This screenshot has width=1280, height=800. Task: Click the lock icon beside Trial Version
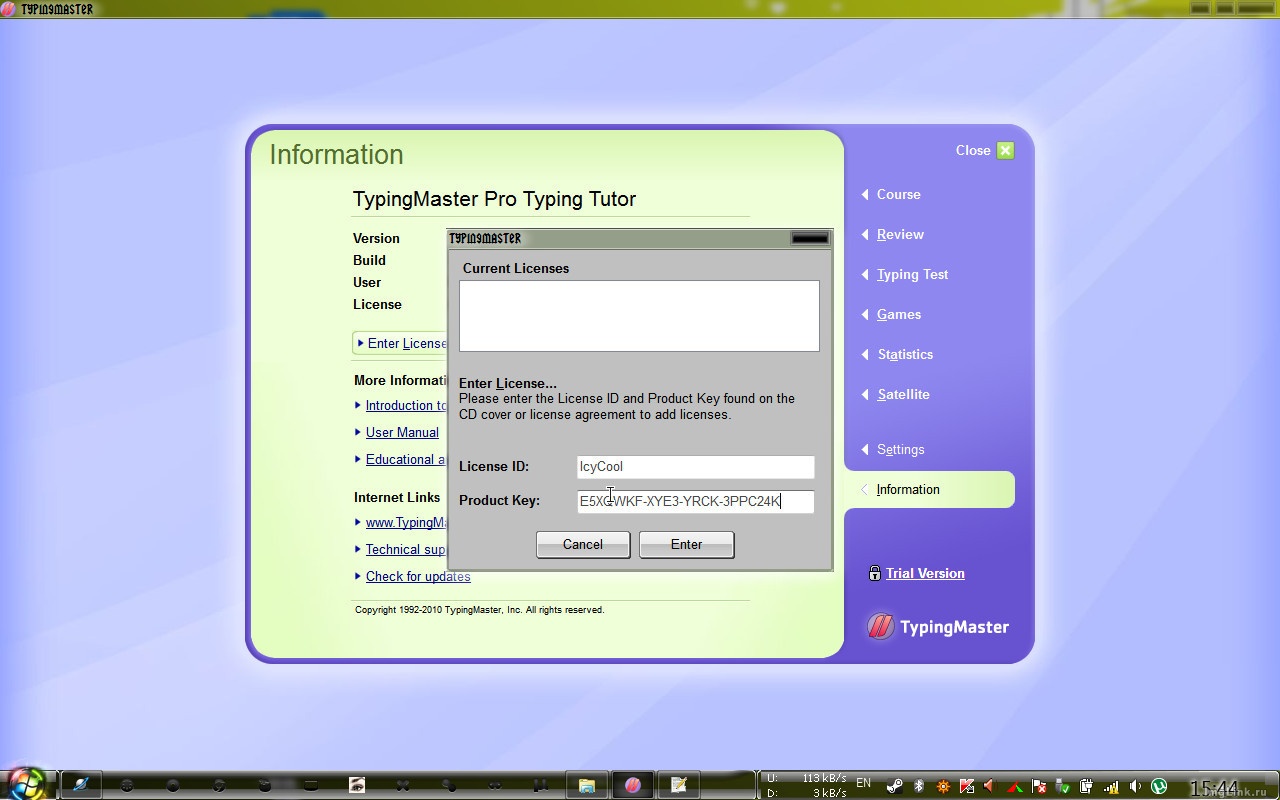click(x=875, y=573)
